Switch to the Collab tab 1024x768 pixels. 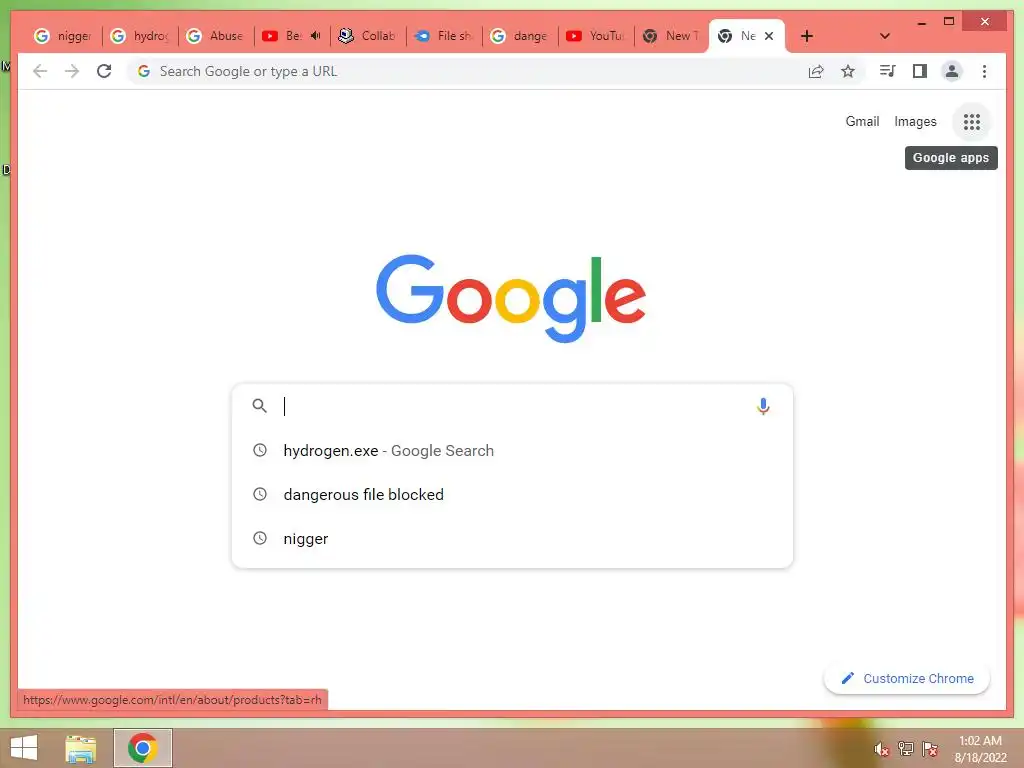pos(368,36)
